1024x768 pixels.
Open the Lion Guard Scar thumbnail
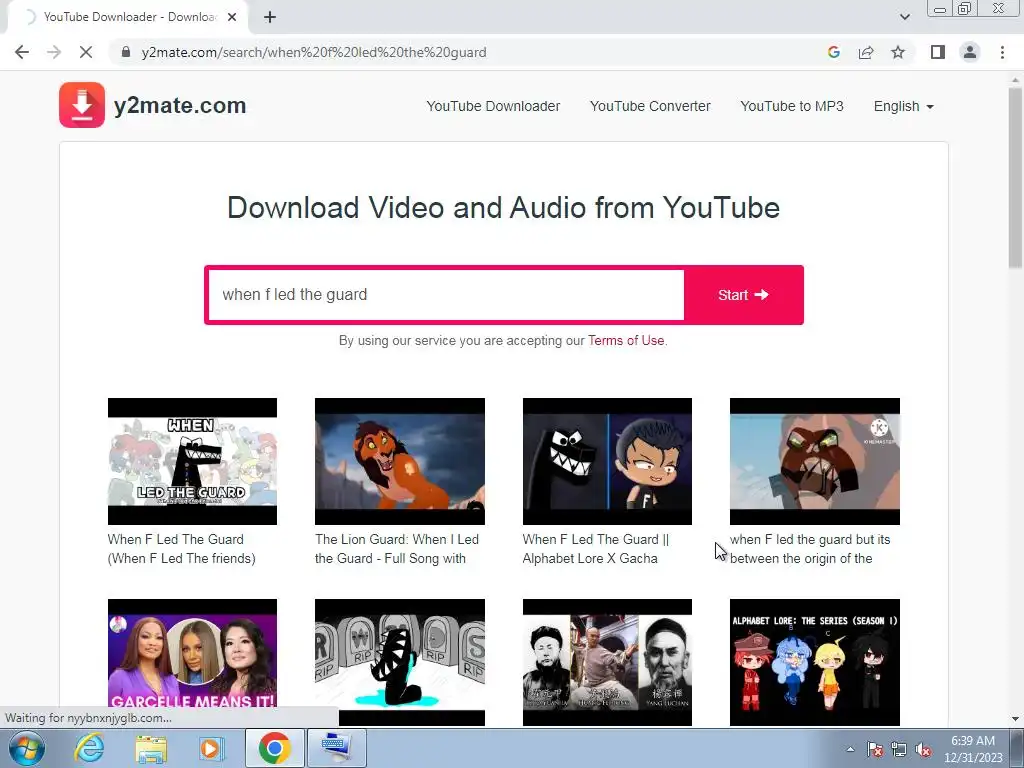pyautogui.click(x=400, y=461)
